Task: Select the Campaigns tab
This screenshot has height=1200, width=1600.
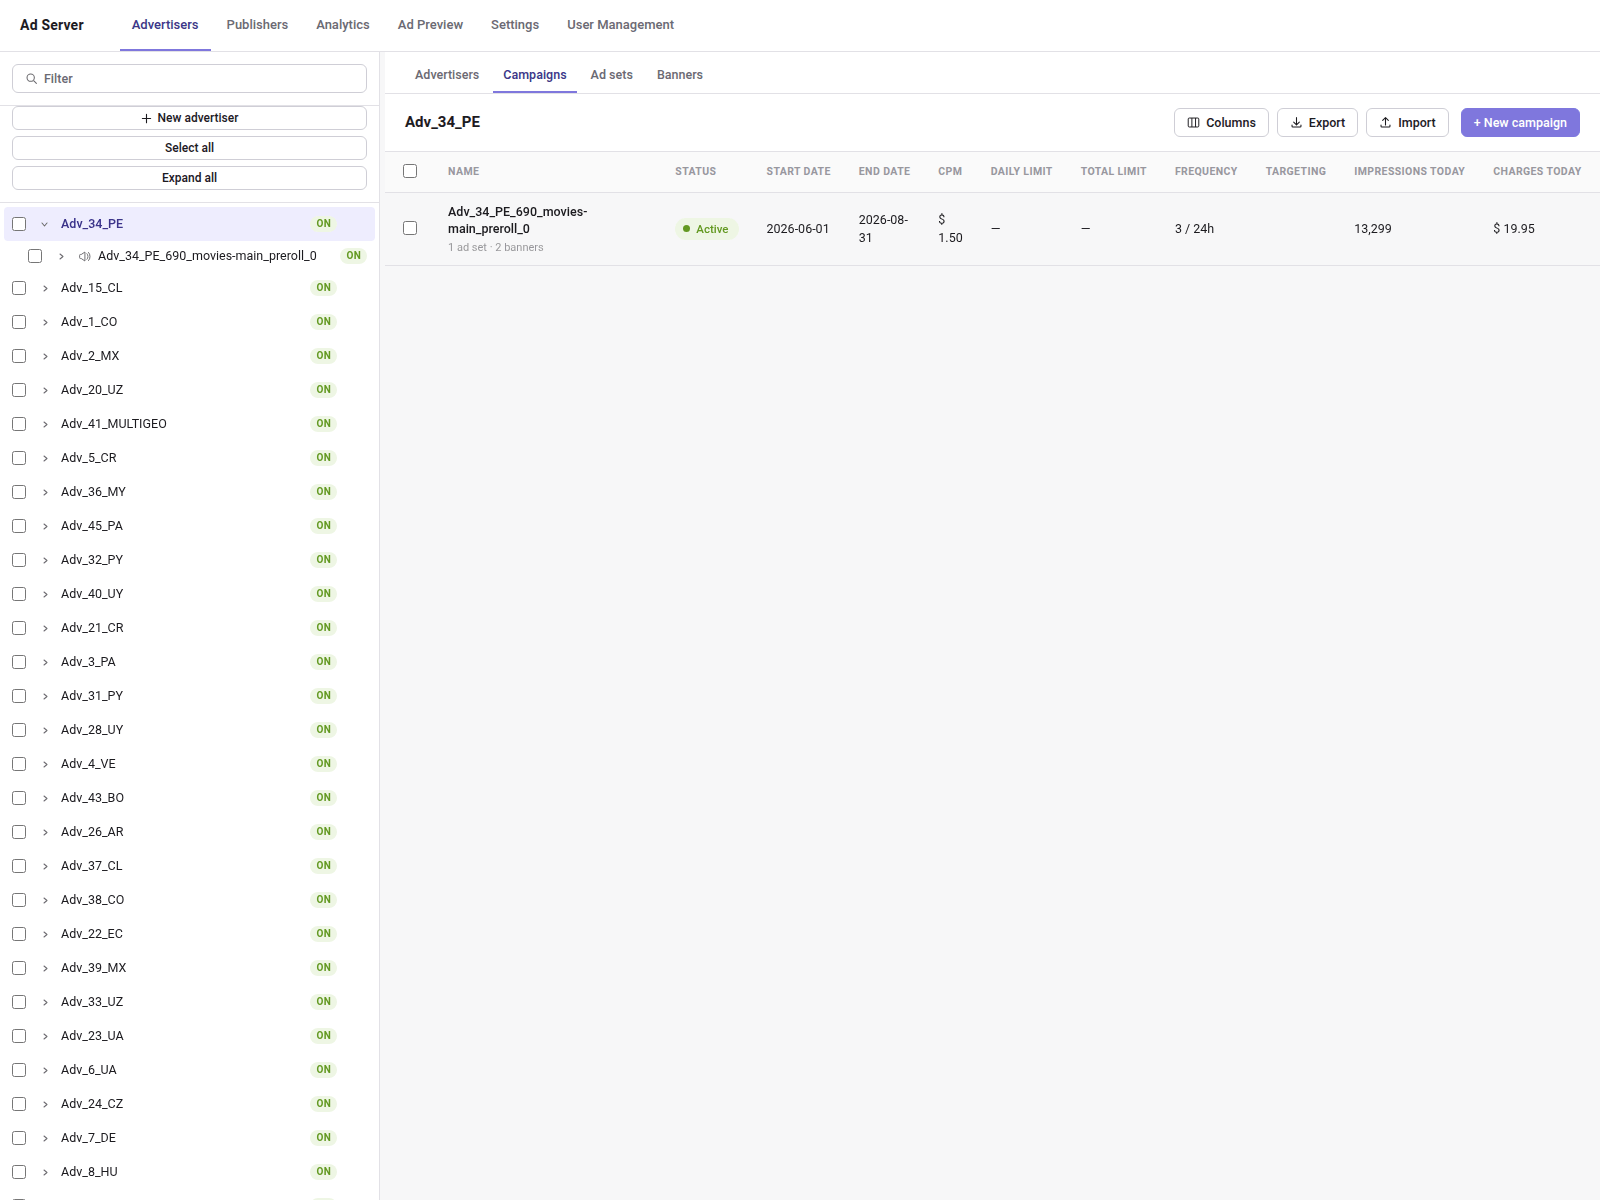Action: click(x=535, y=75)
